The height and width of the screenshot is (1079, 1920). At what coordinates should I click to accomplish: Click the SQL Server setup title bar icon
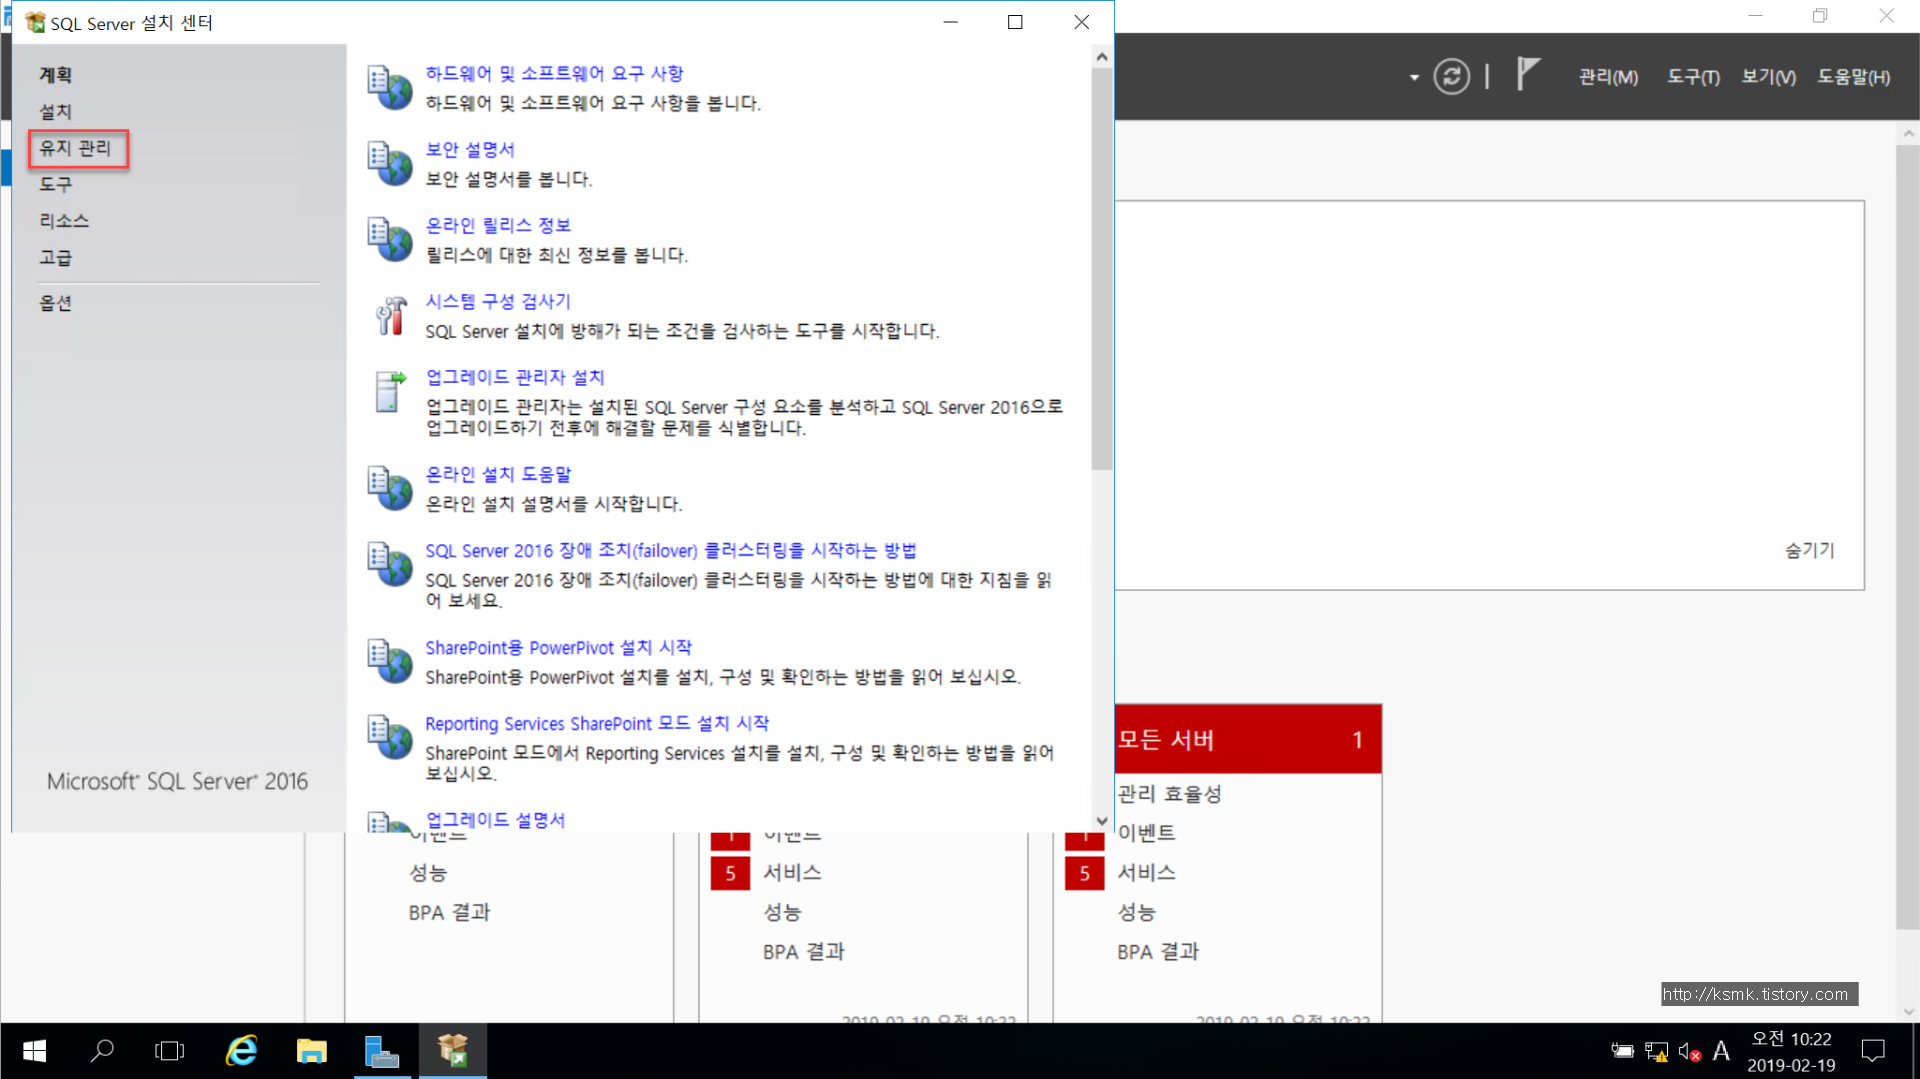[35, 22]
